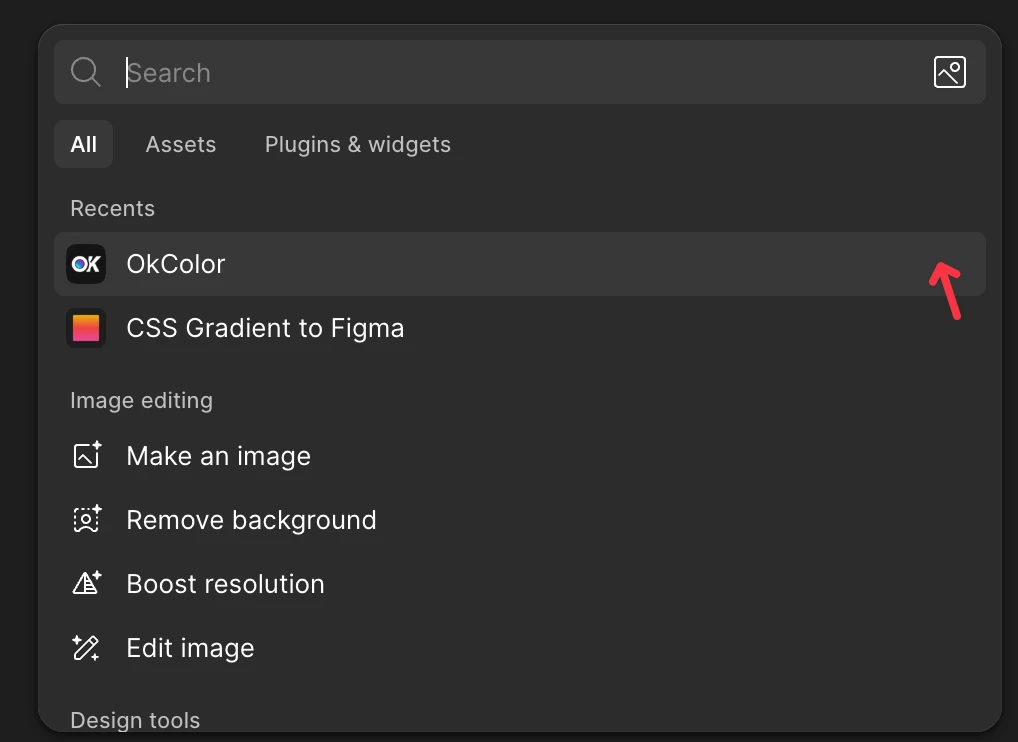Screen dimensions: 1018x742
Task: Click the Make an image sparkle icon
Action: click(x=87, y=456)
